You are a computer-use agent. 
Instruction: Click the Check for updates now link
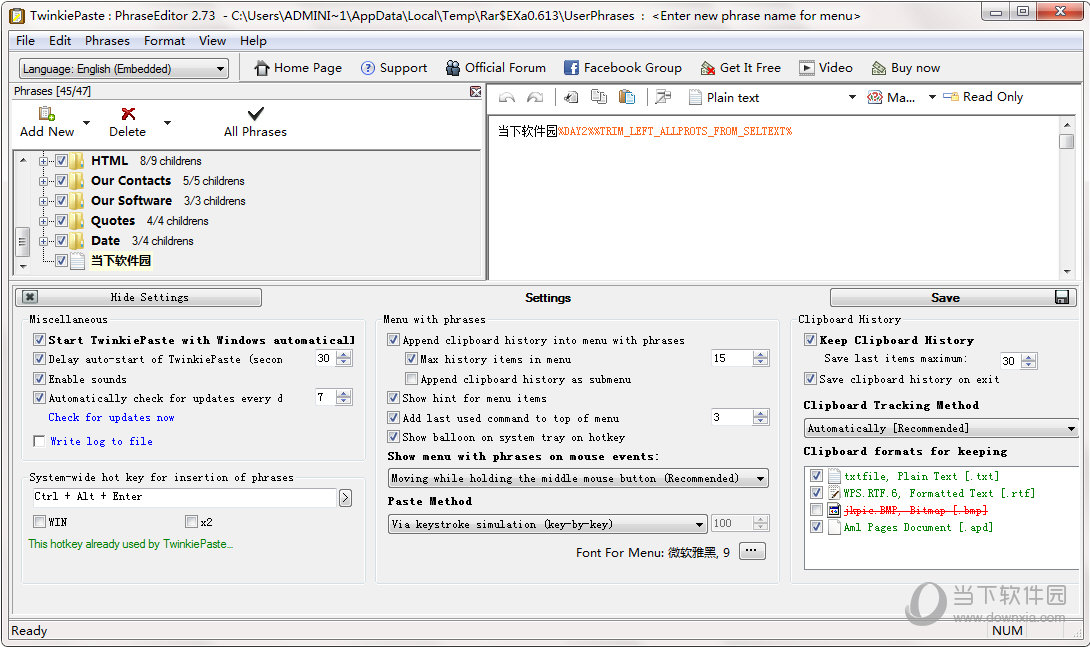coord(111,418)
